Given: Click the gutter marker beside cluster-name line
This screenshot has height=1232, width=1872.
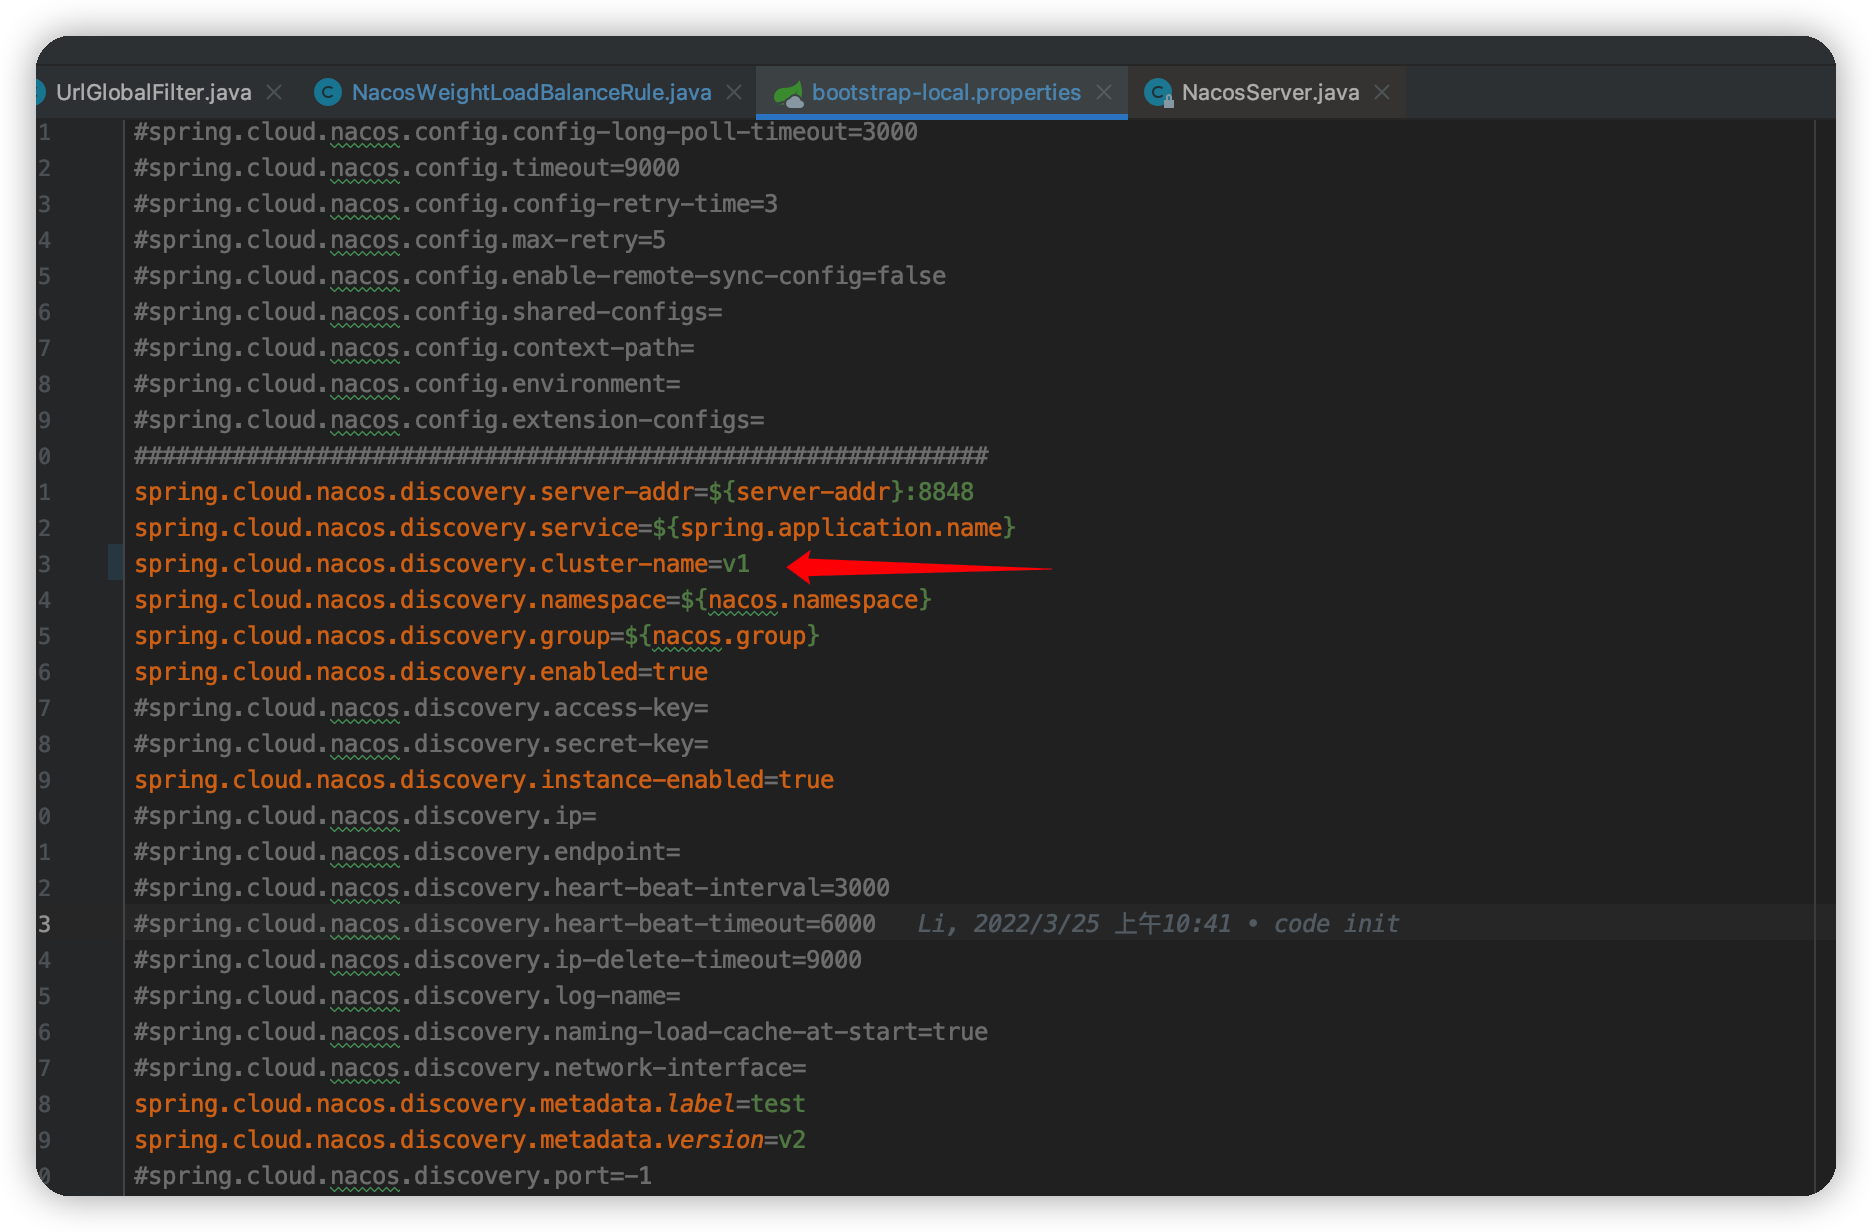Looking at the screenshot, I should coord(115,563).
